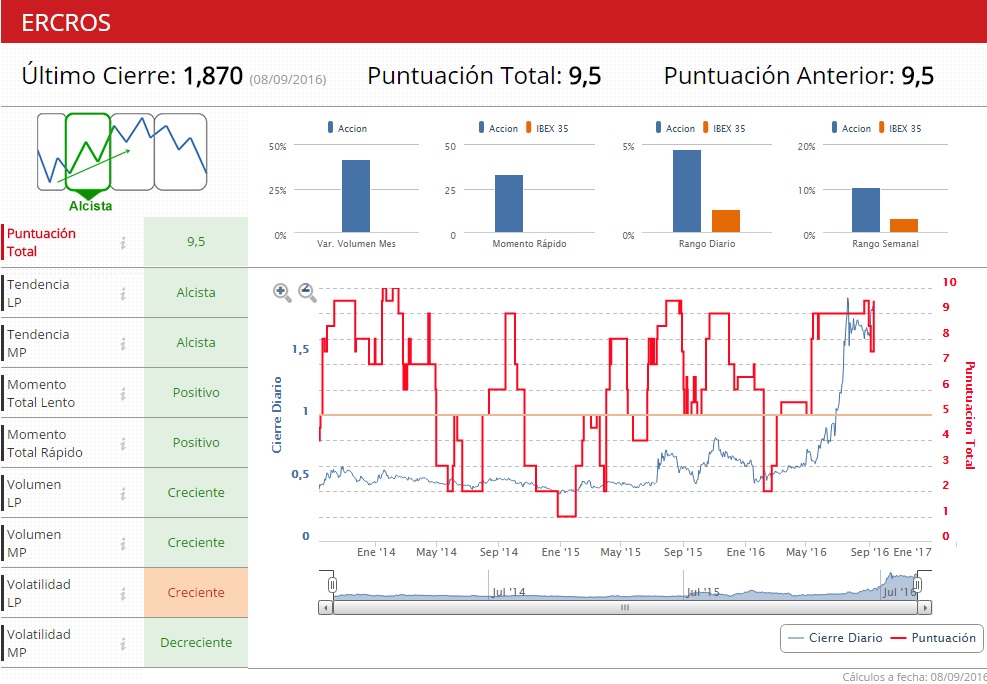
Task: Toggle Accion legend in Var. Volumen Mes chart
Action: click(346, 128)
